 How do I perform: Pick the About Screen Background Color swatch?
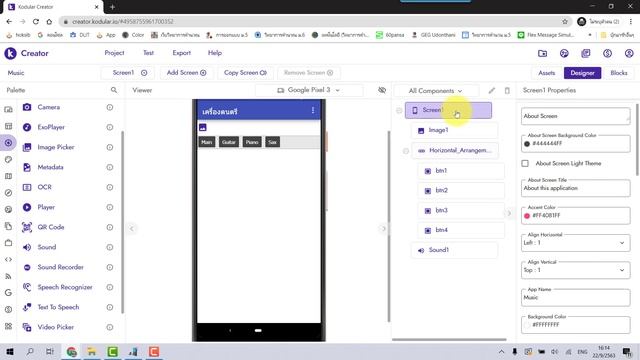click(x=527, y=144)
